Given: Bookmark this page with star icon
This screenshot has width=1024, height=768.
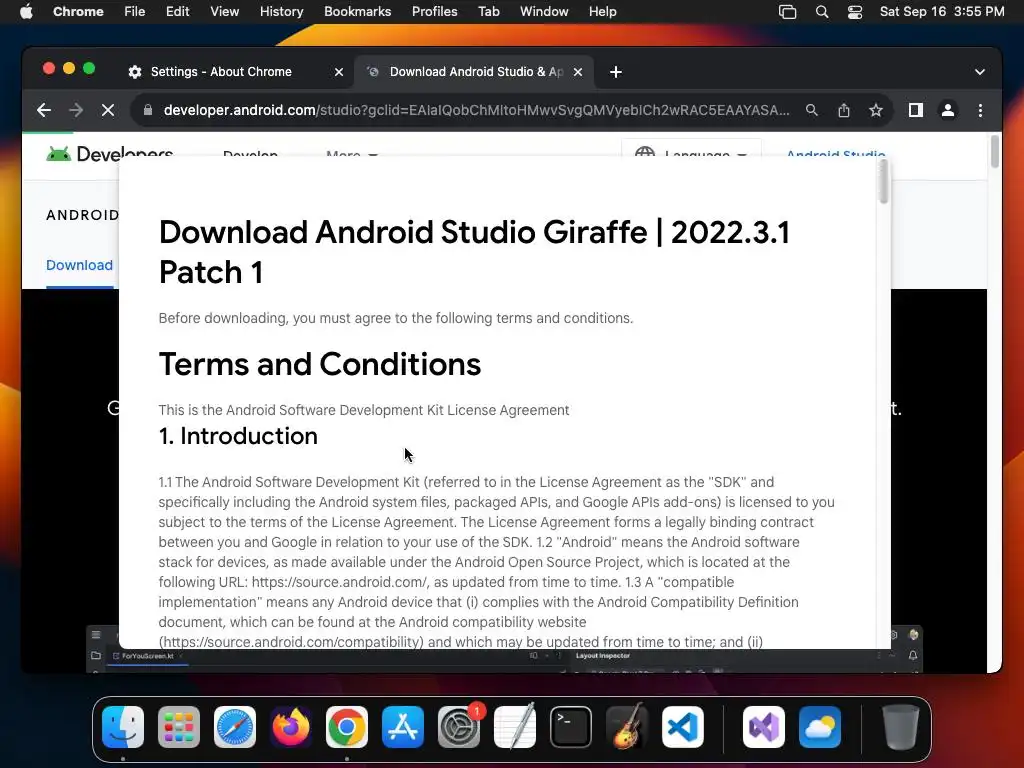Looking at the screenshot, I should 876,110.
